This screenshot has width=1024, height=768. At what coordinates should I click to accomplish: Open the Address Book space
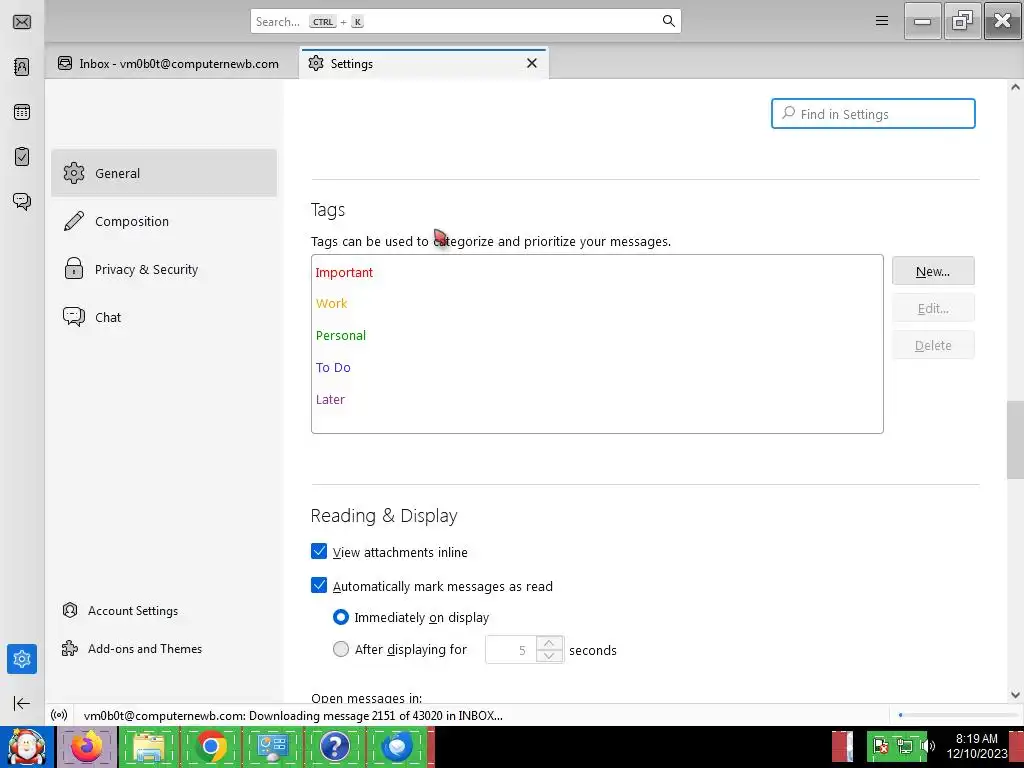pos(22,67)
